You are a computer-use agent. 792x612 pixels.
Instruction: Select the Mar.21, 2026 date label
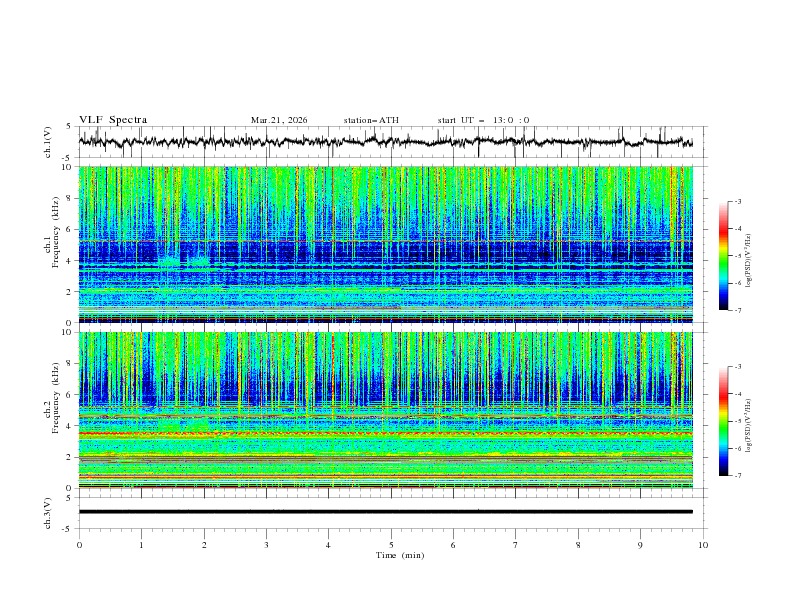(279, 120)
